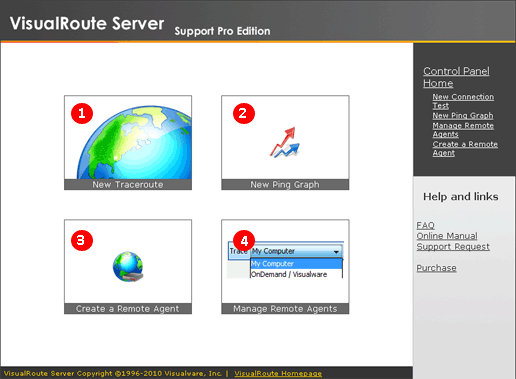The width and height of the screenshot is (516, 379).
Task: Open New Connection Test sidebar link
Action: [463, 101]
